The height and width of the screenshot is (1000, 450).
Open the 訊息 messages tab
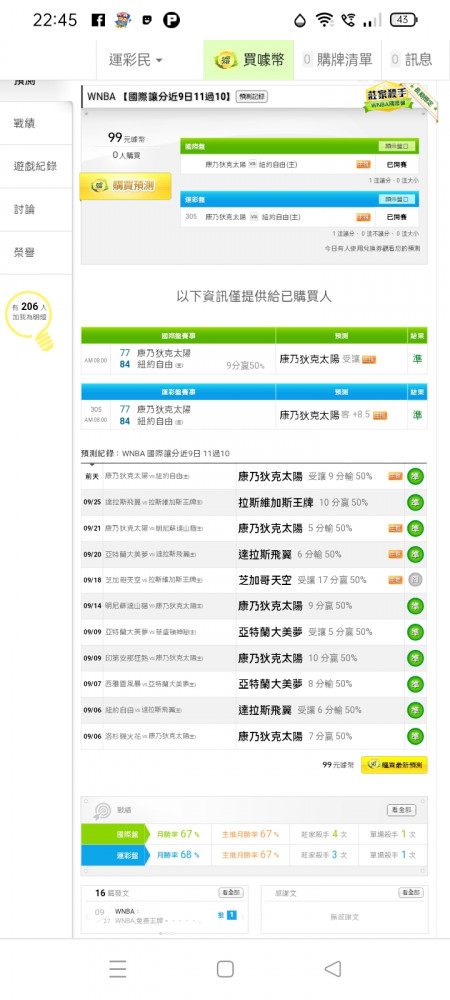[x=412, y=60]
